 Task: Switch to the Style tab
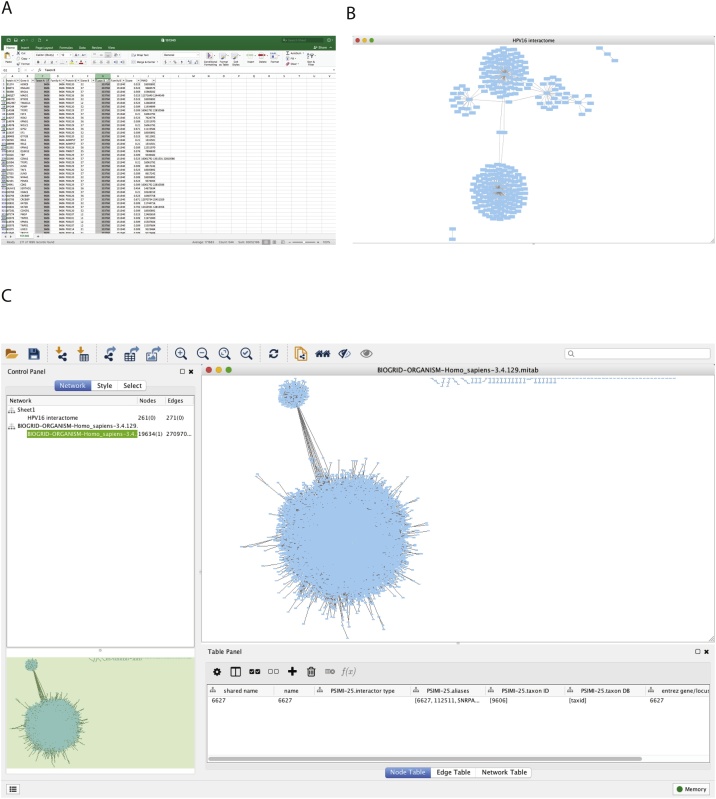[104, 385]
